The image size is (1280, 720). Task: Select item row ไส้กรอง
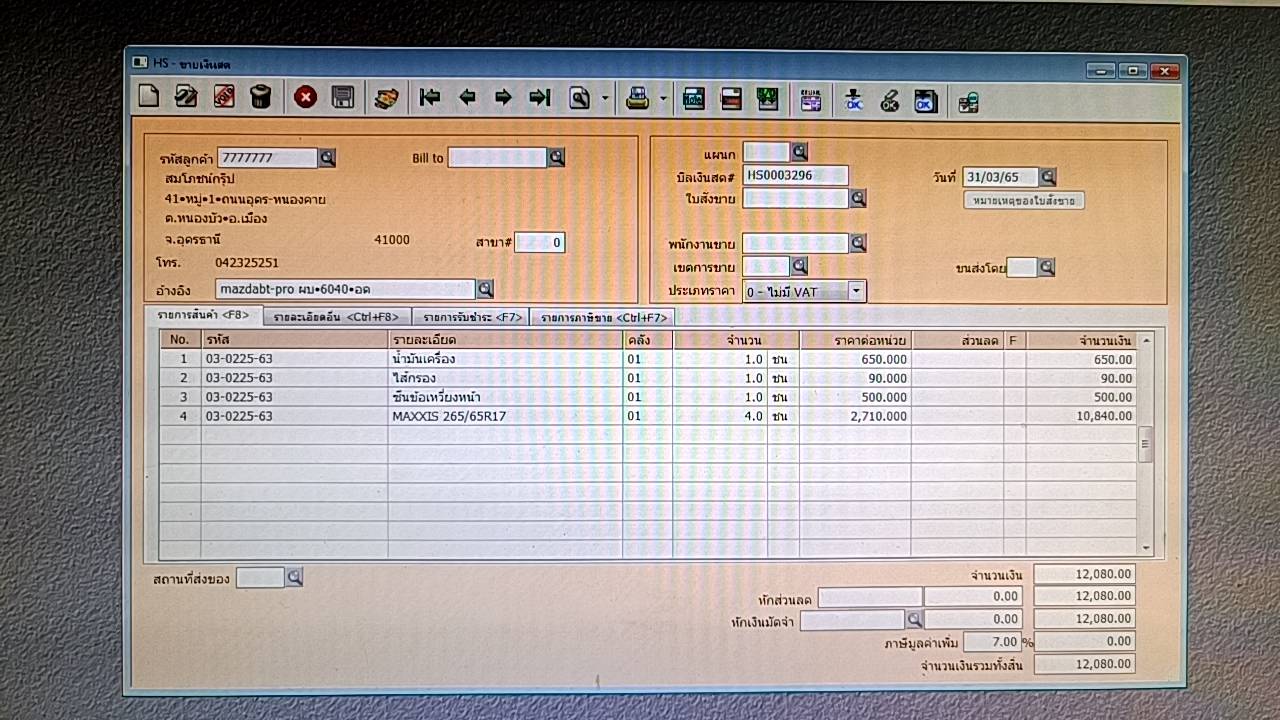(x=648, y=378)
